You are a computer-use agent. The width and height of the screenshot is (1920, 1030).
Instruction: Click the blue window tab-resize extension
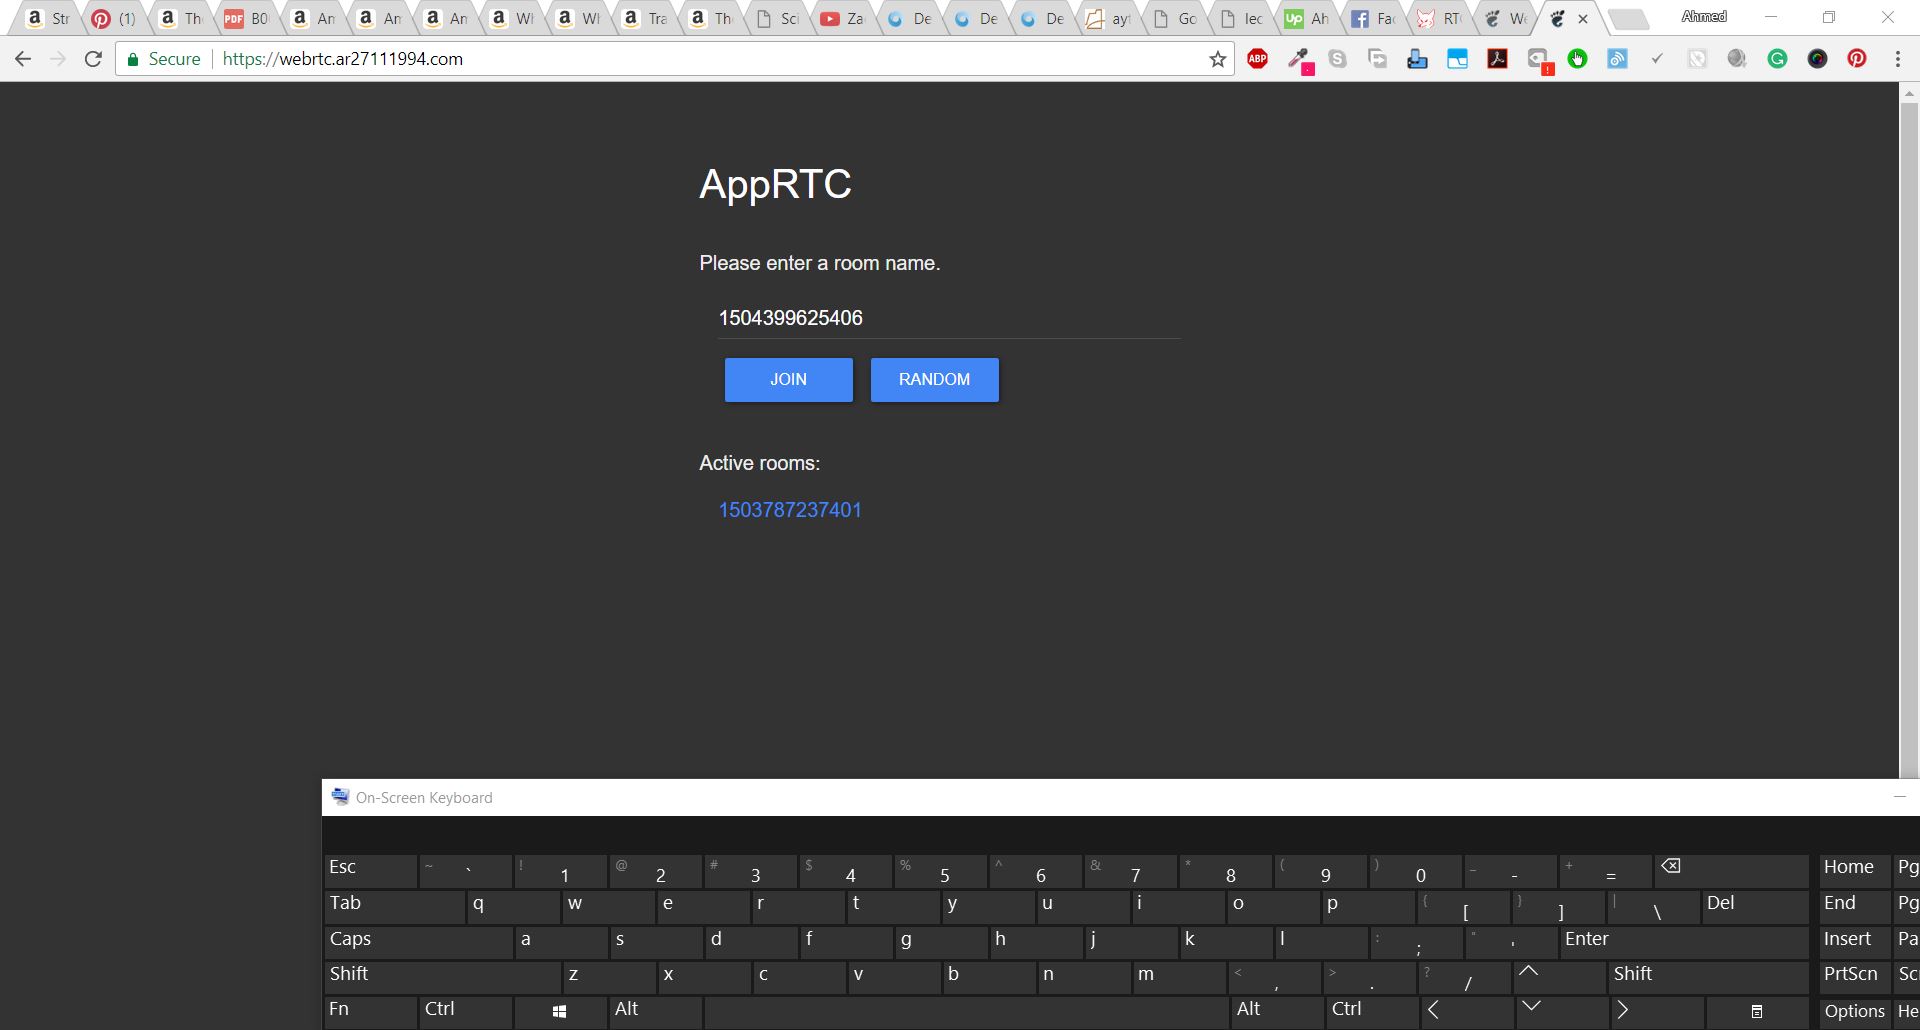tap(1458, 59)
